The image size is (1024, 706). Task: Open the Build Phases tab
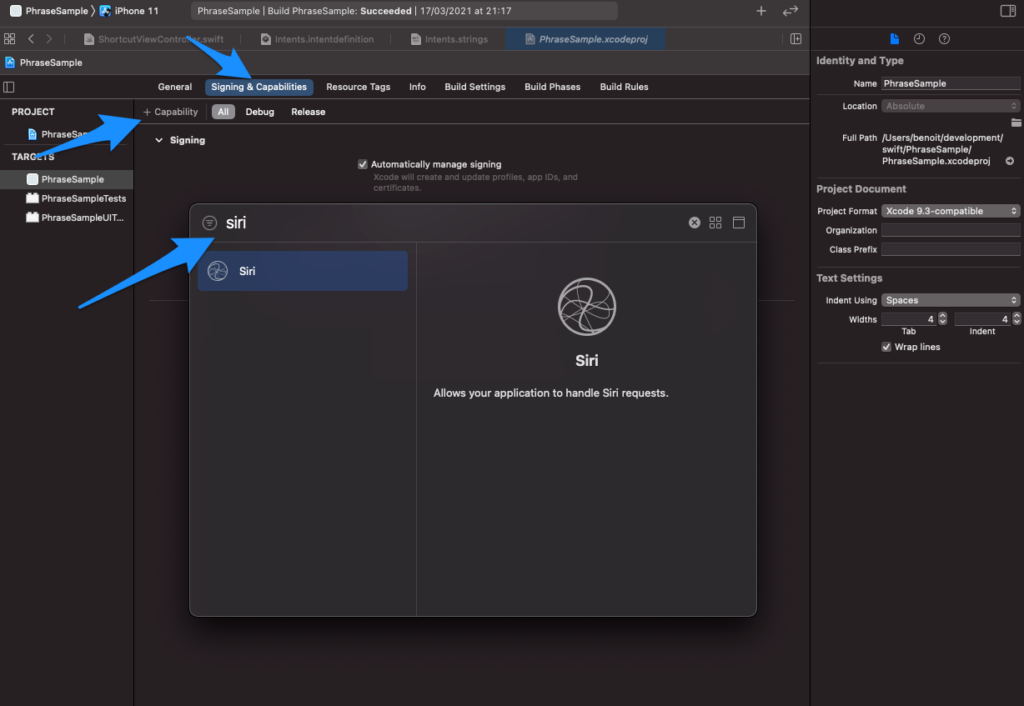(x=552, y=87)
